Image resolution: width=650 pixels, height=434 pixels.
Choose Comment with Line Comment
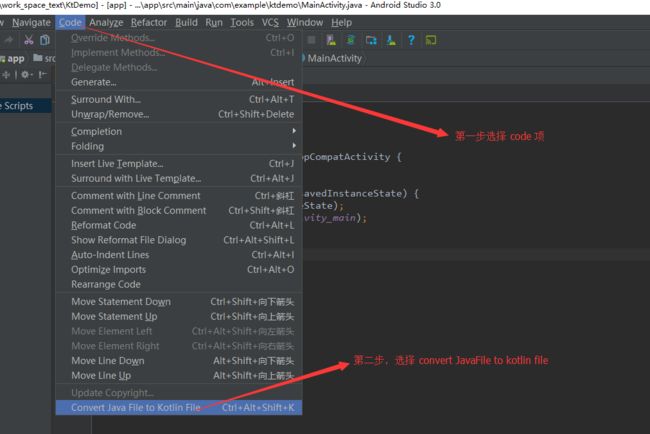(179, 196)
